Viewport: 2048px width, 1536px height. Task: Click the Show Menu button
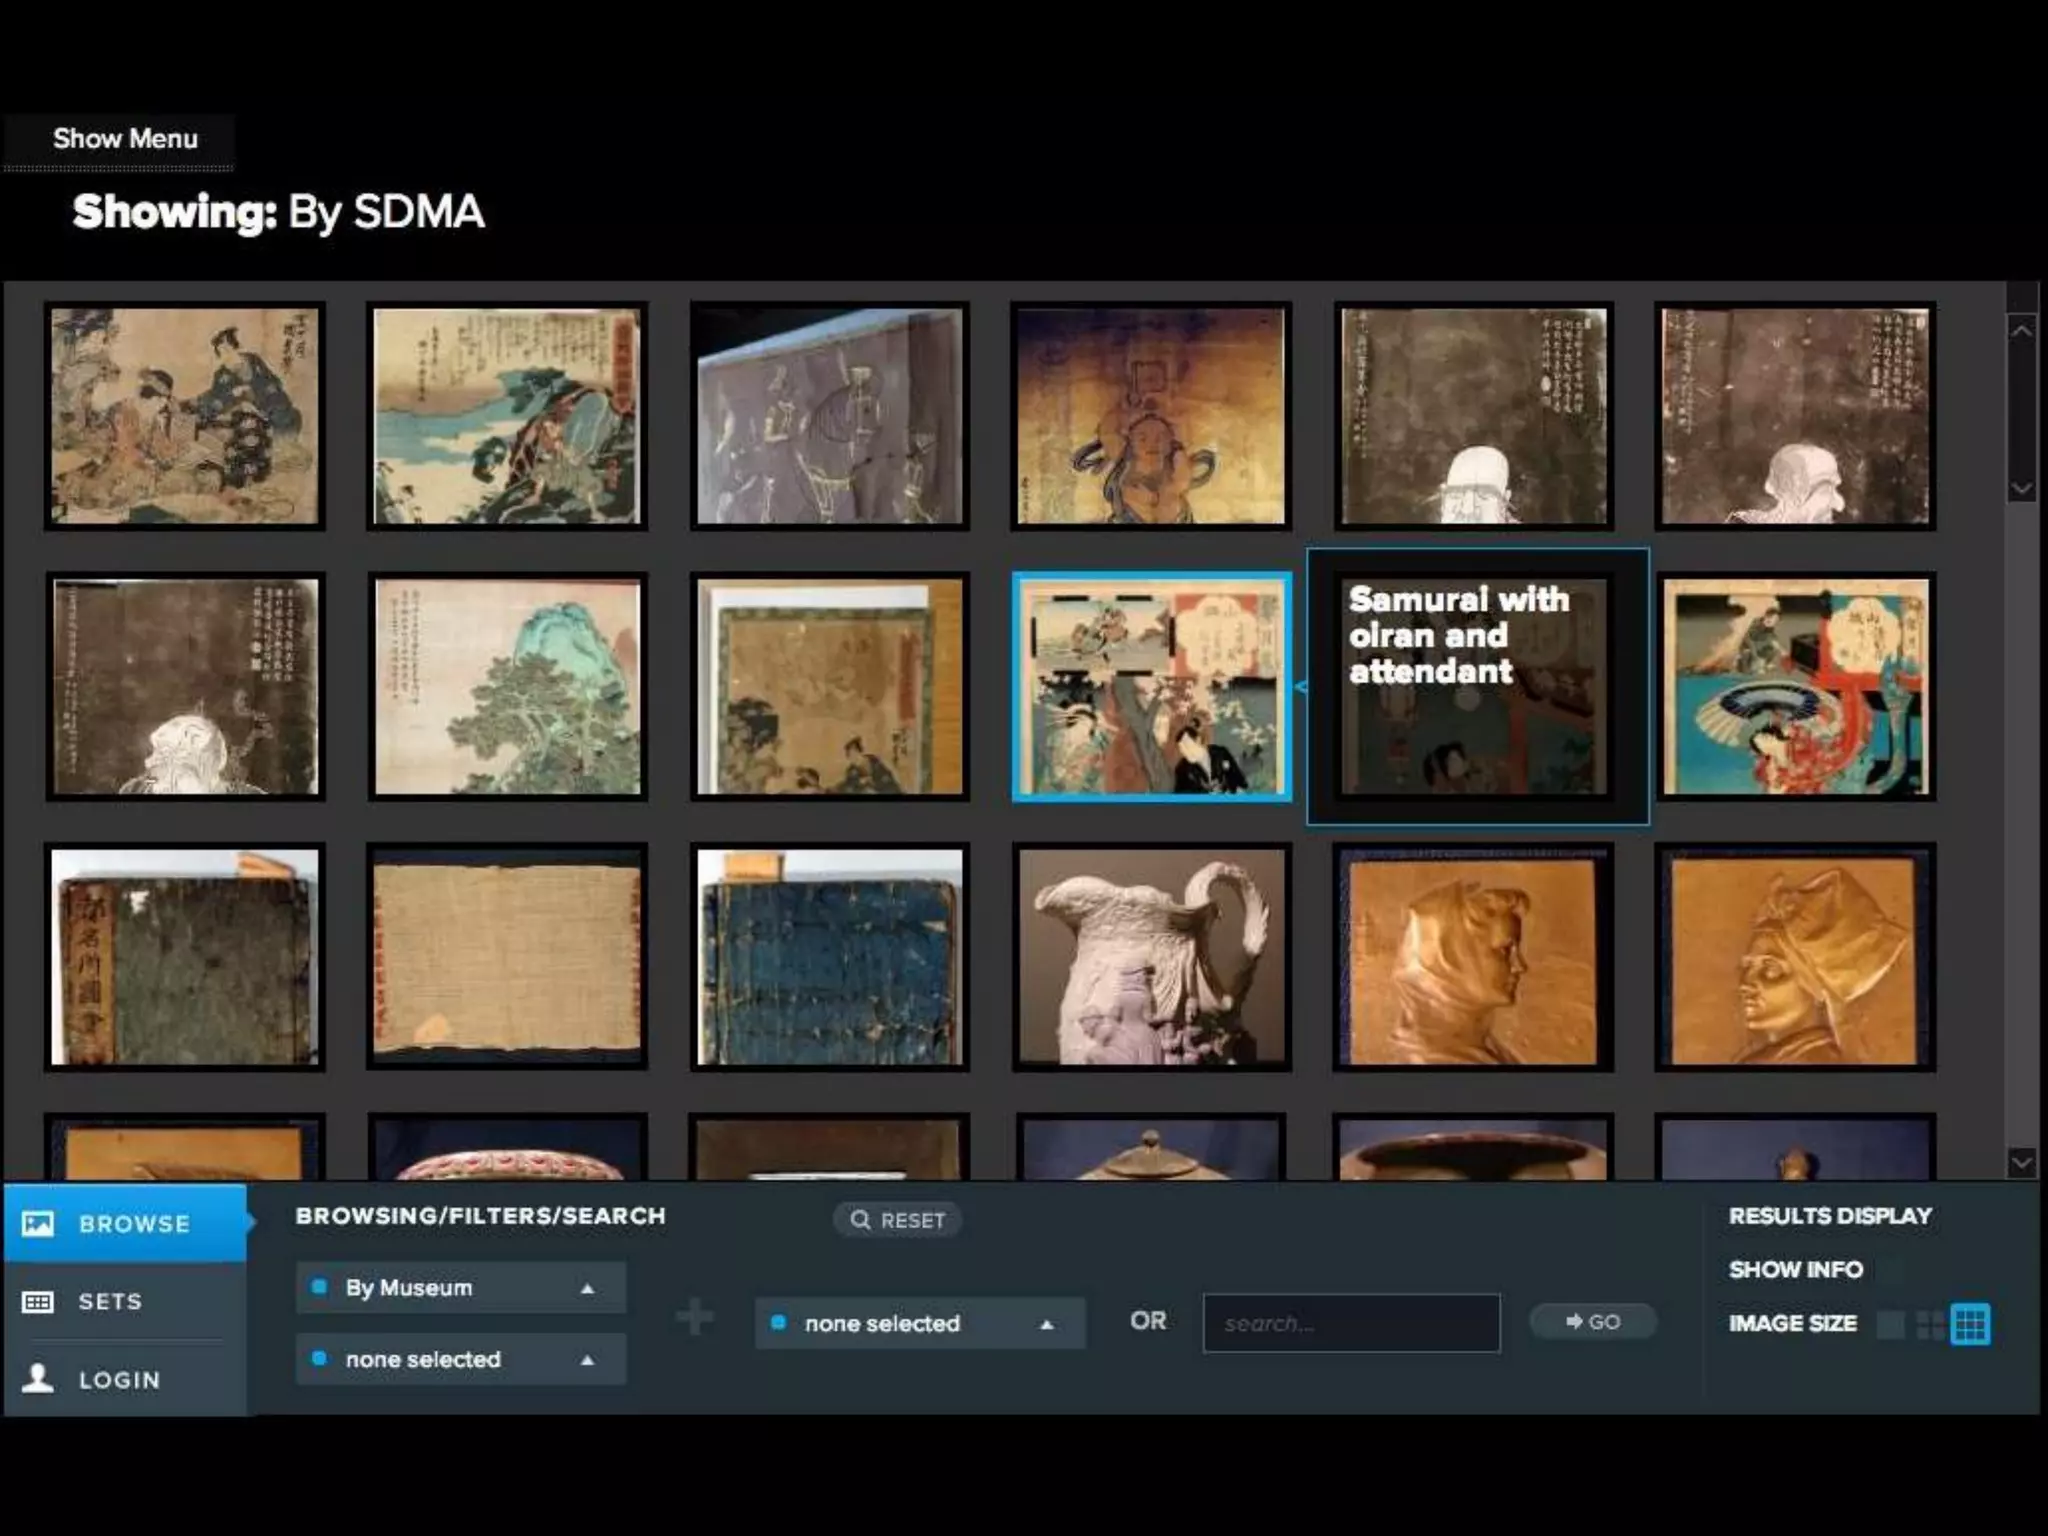(125, 139)
